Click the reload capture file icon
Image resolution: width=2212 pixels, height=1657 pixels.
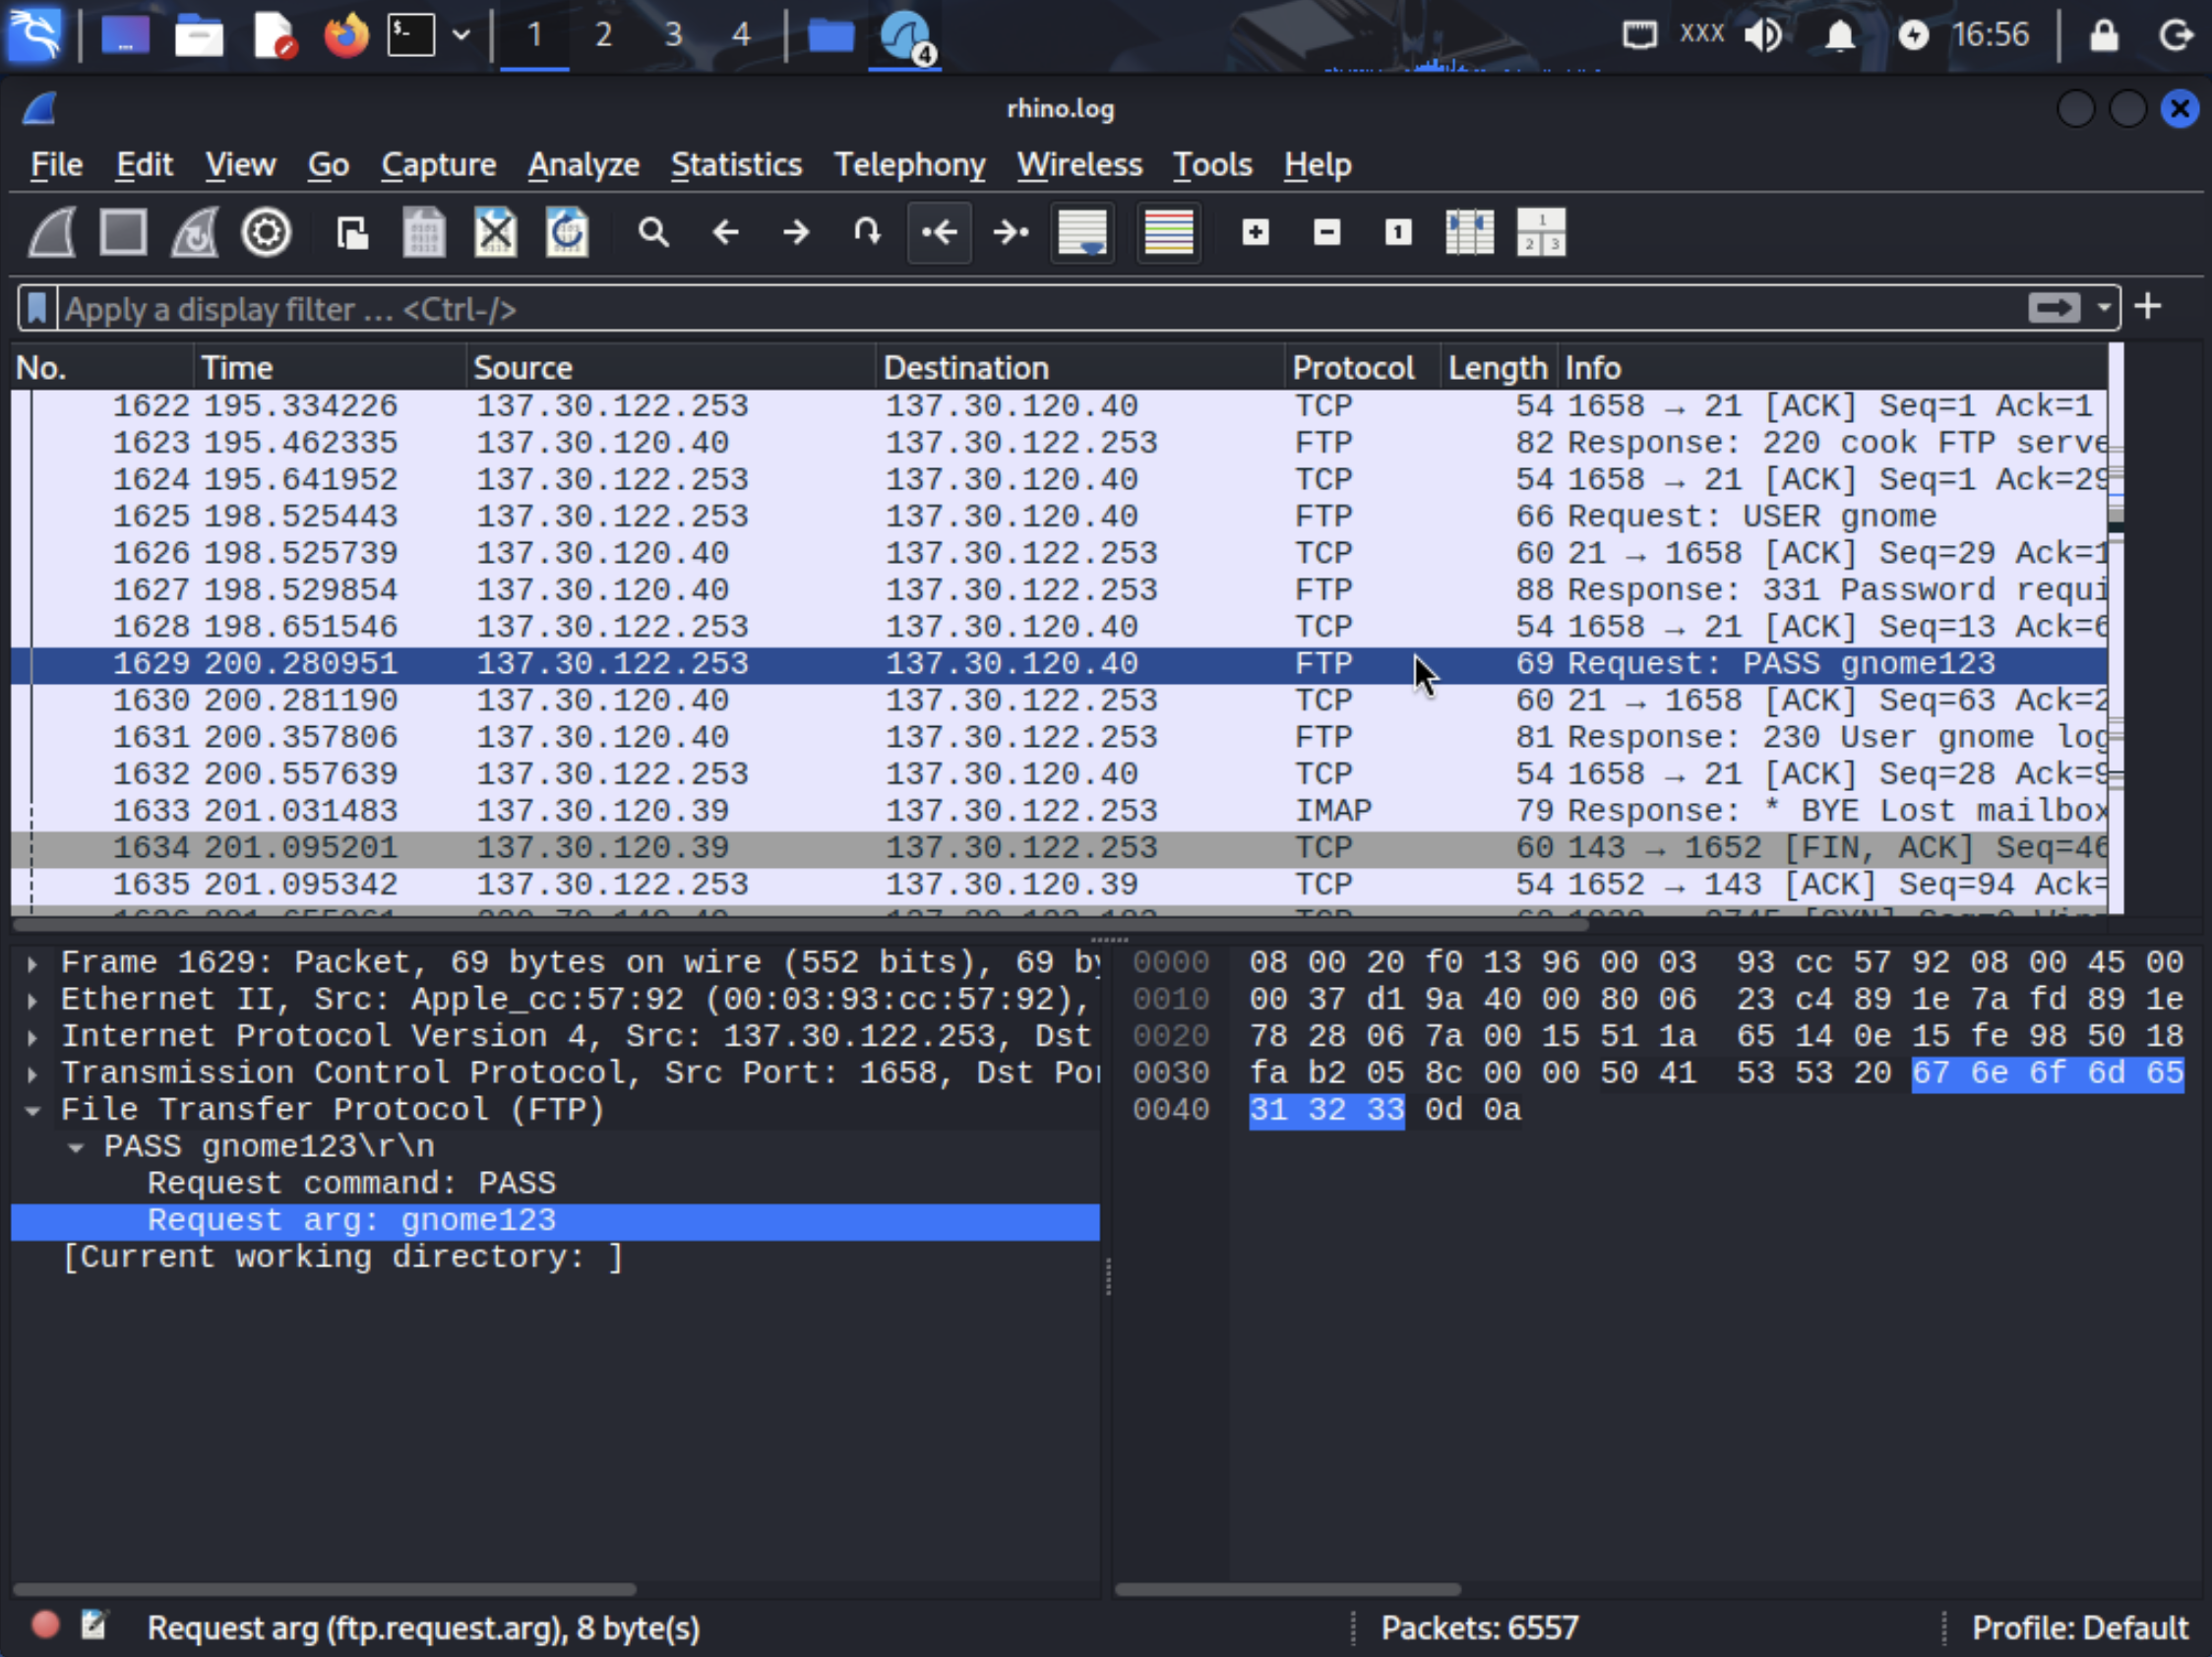click(566, 233)
